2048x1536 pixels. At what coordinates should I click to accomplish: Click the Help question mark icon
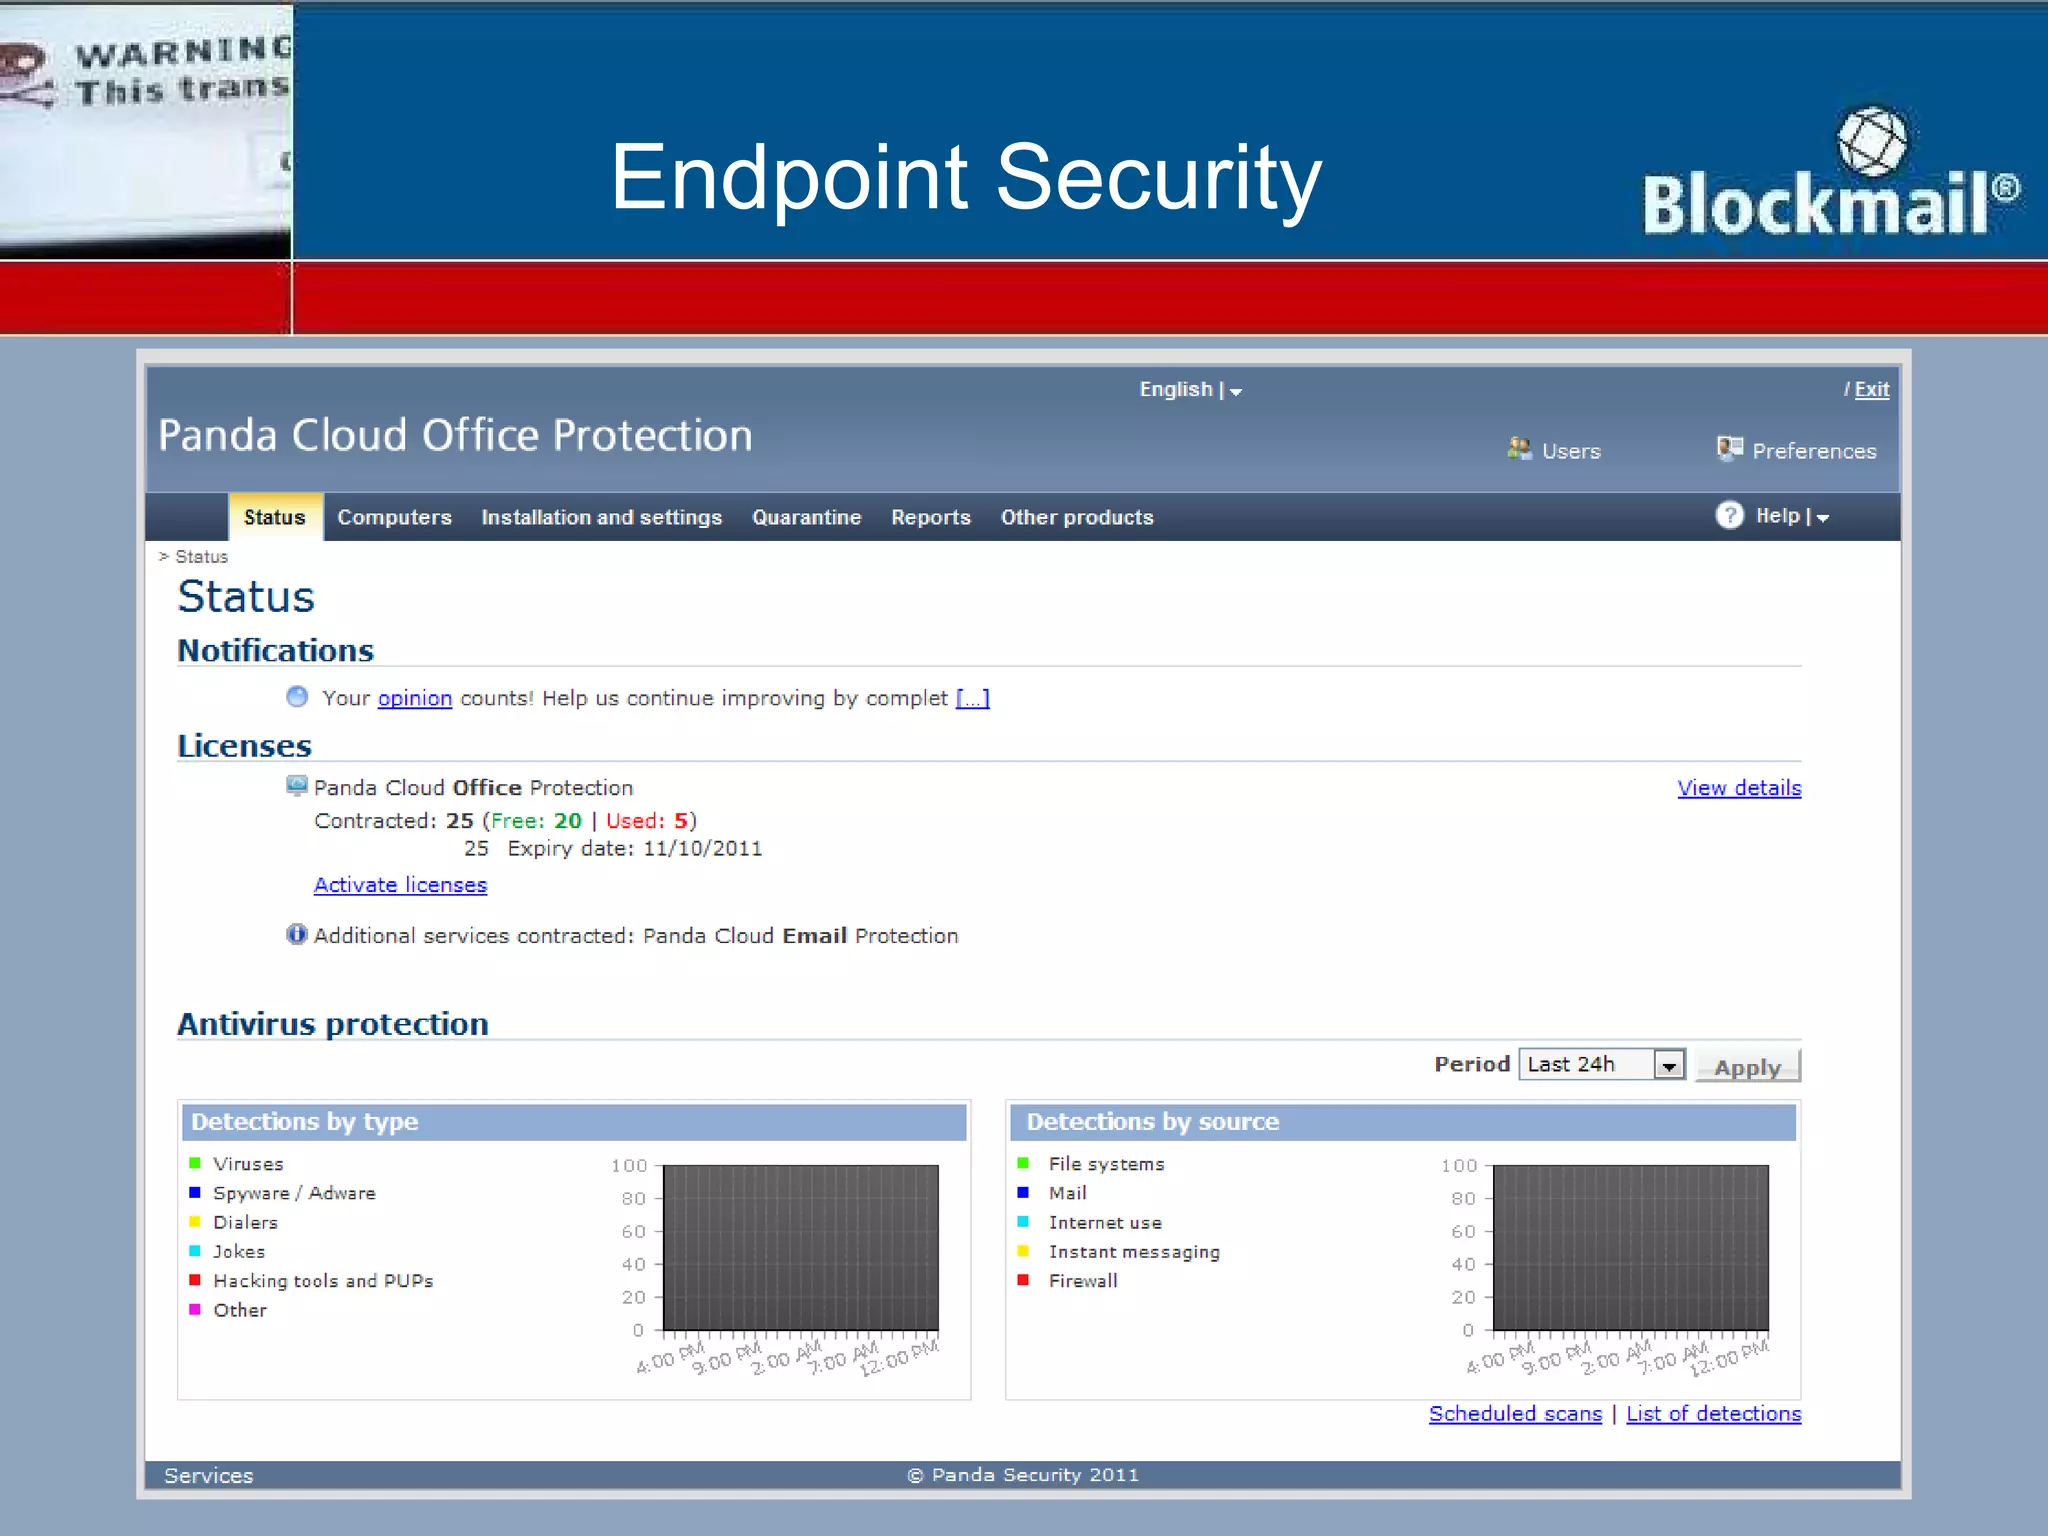click(x=1729, y=515)
